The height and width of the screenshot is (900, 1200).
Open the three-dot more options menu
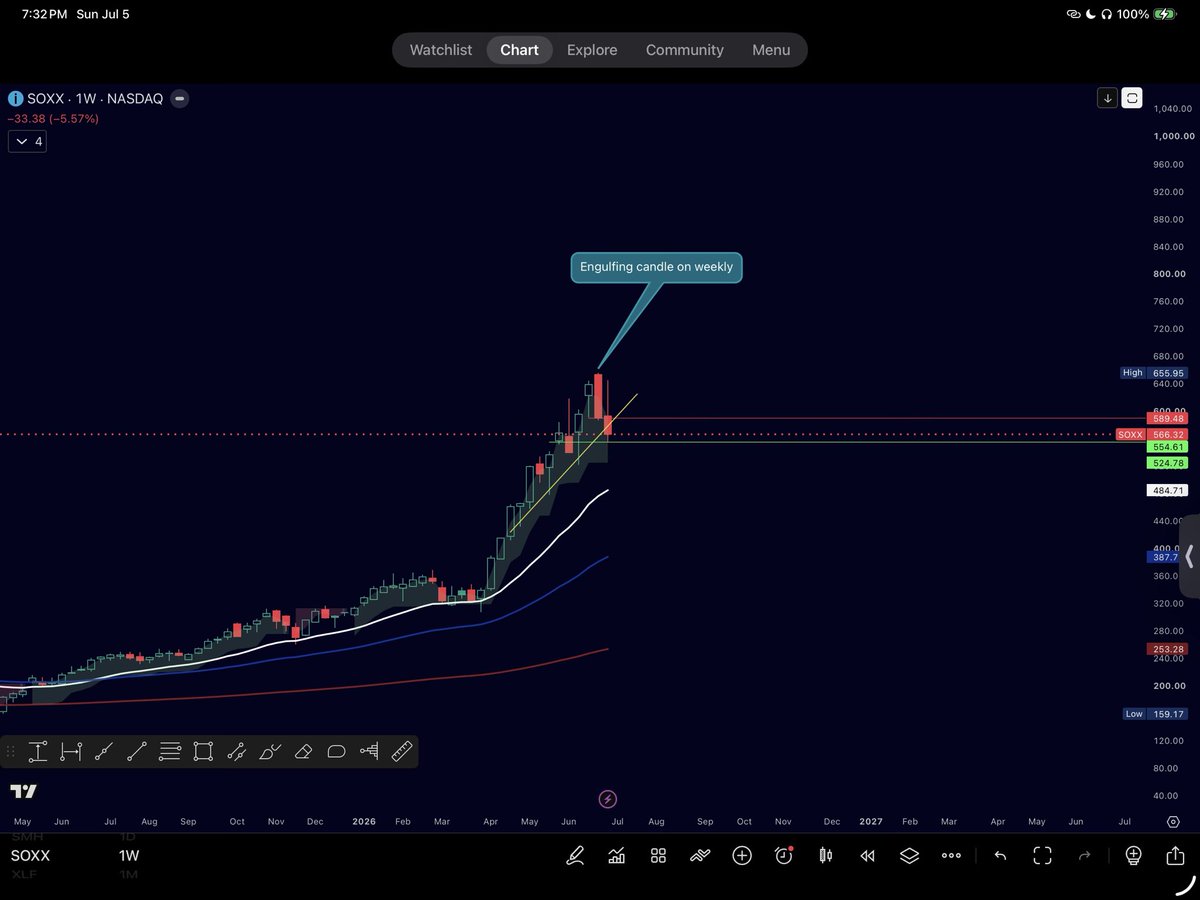click(x=951, y=855)
